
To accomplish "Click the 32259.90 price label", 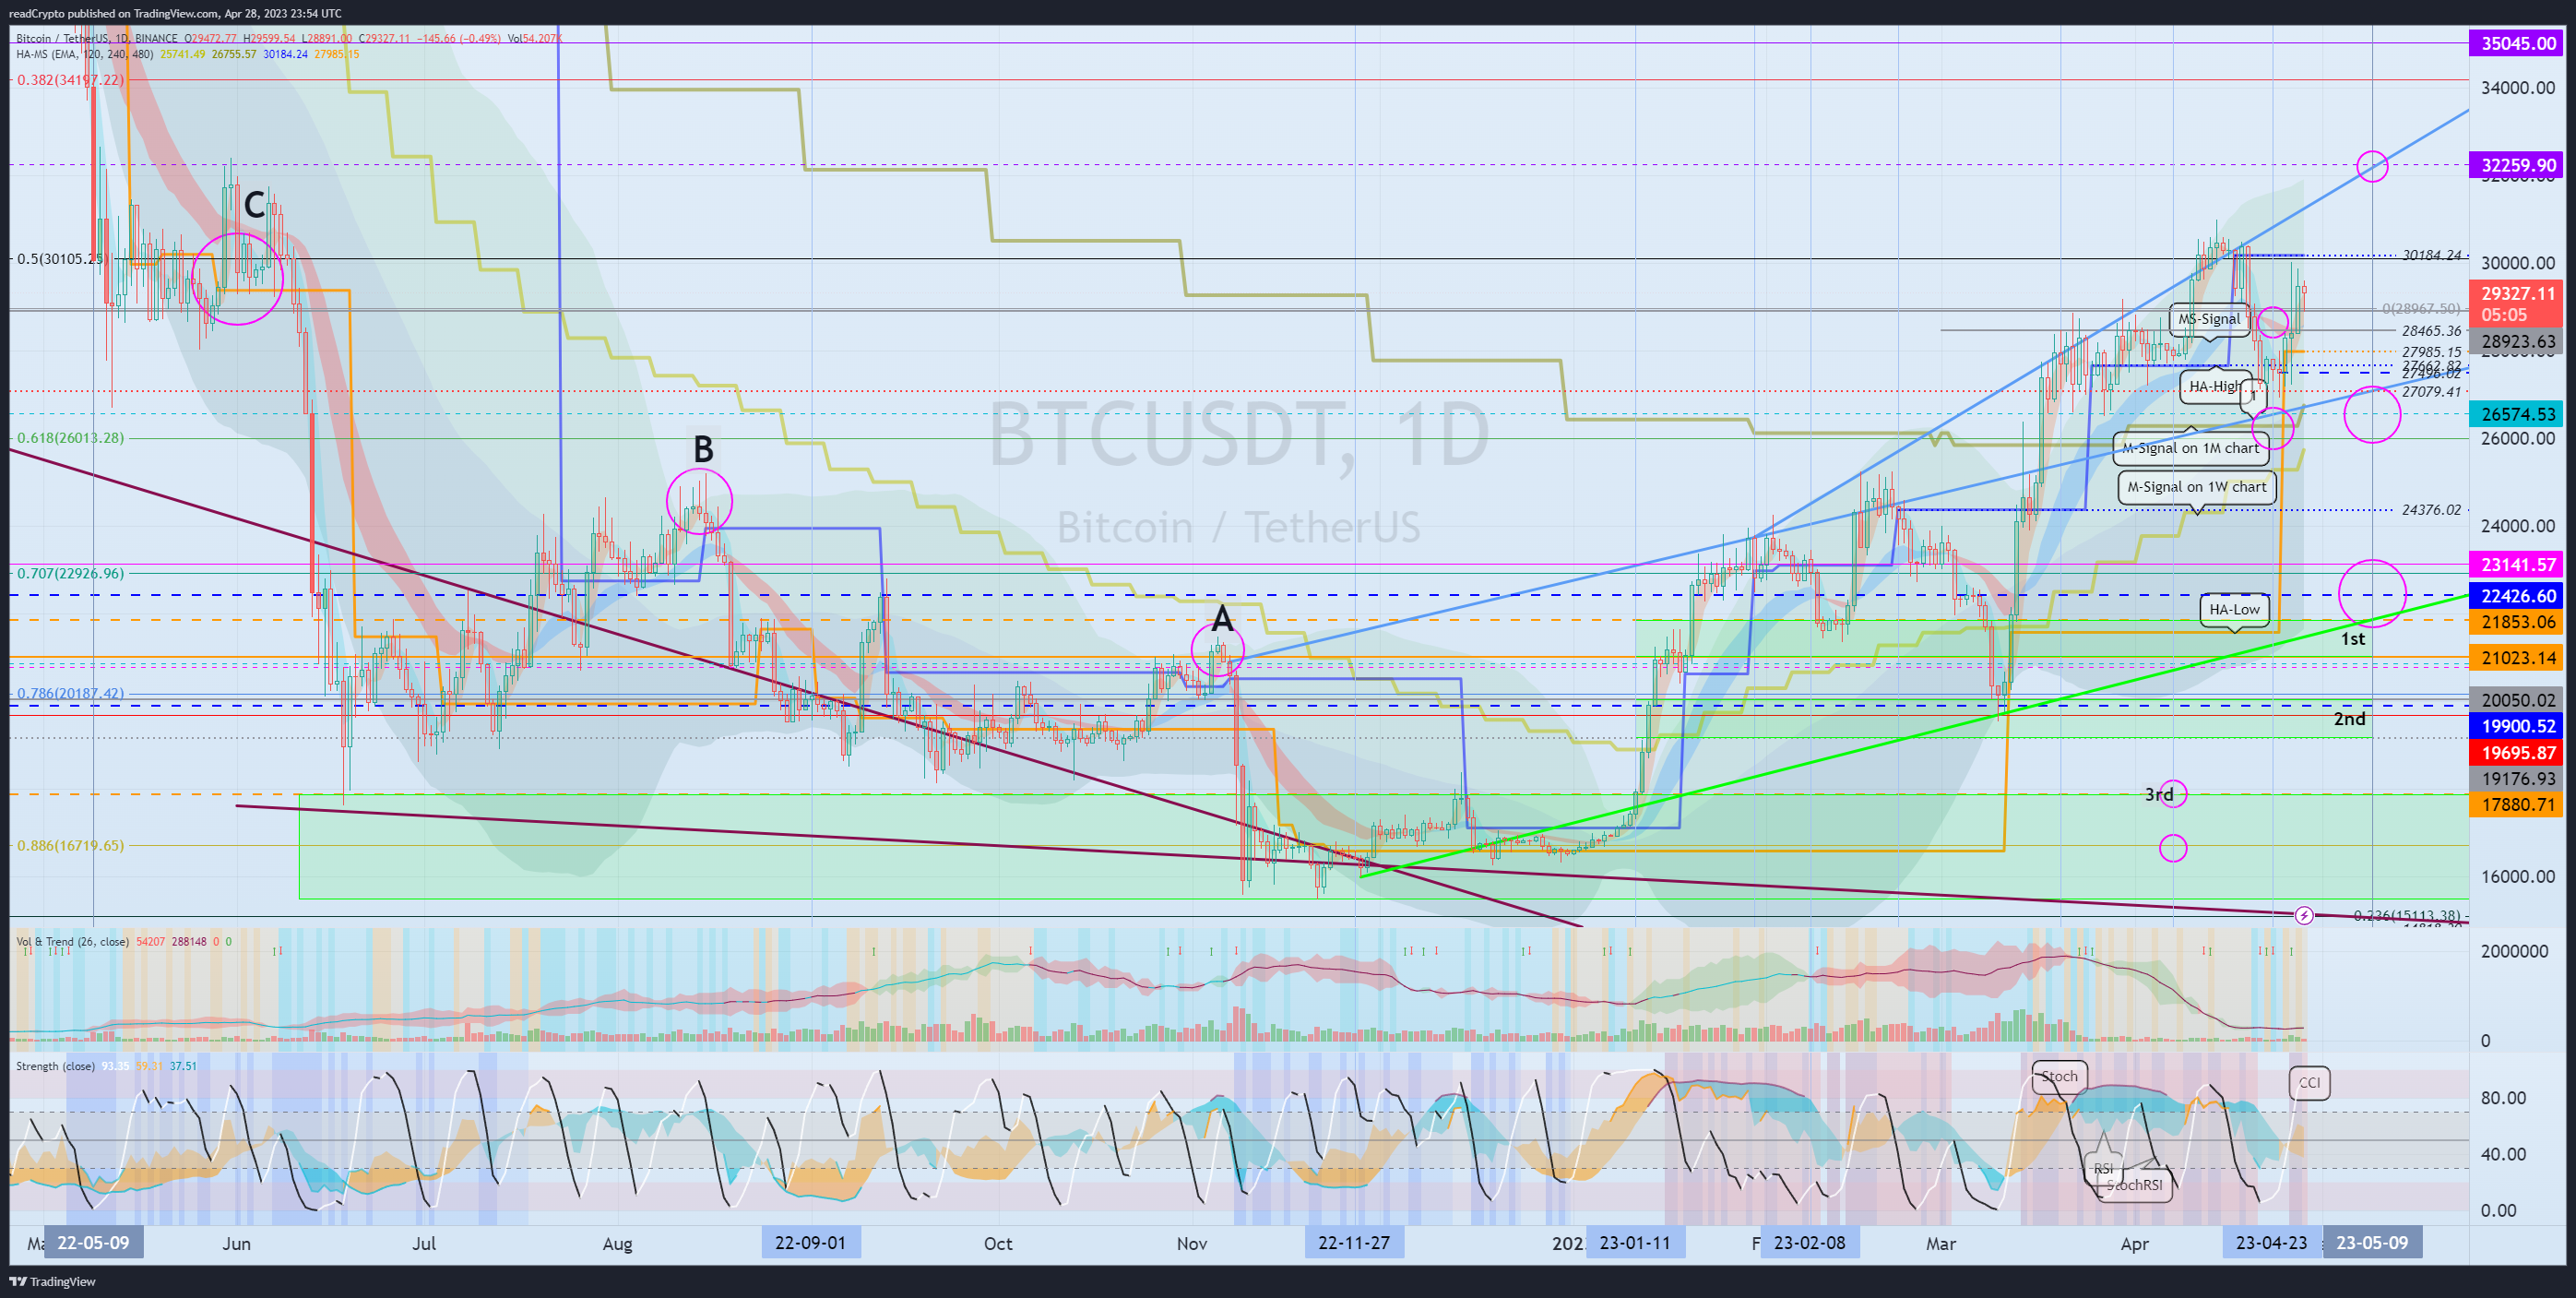I will pyautogui.click(x=2516, y=165).
